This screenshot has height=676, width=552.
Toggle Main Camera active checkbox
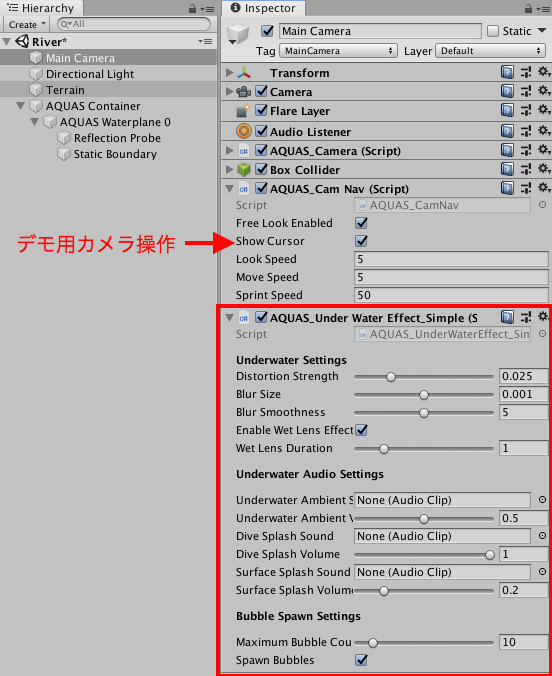[x=267, y=31]
